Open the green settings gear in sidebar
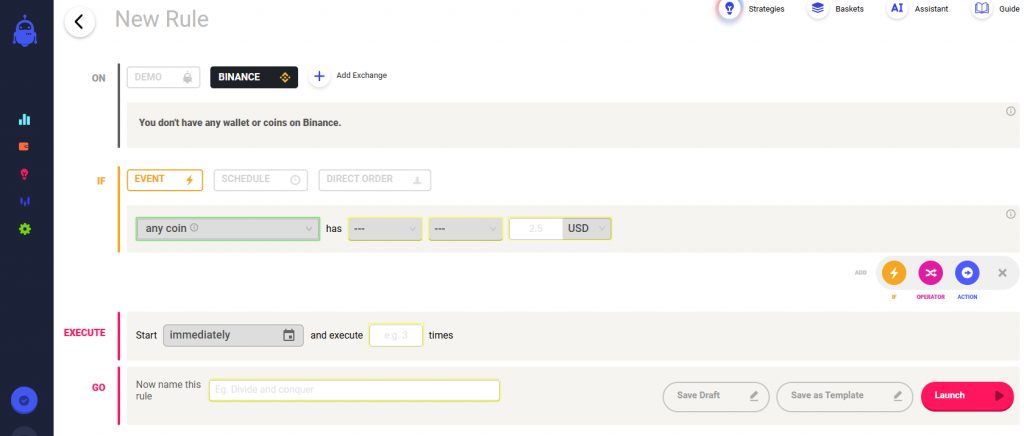This screenshot has height=436, width=1024. coord(25,229)
